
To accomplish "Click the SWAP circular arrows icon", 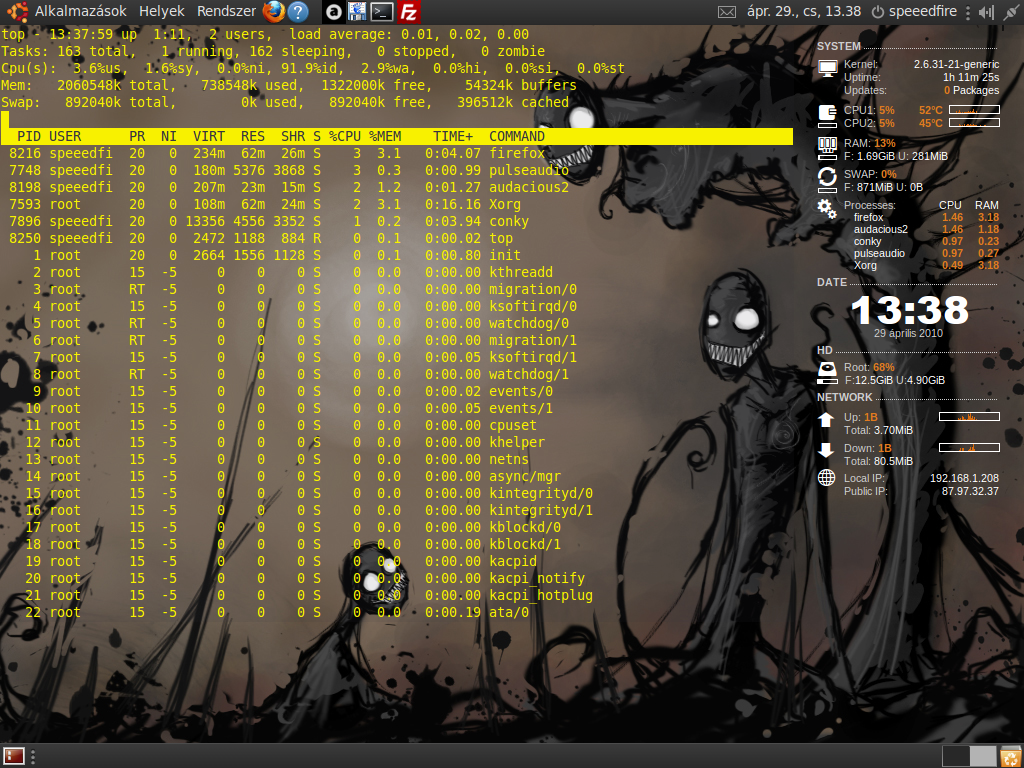I will click(827, 178).
